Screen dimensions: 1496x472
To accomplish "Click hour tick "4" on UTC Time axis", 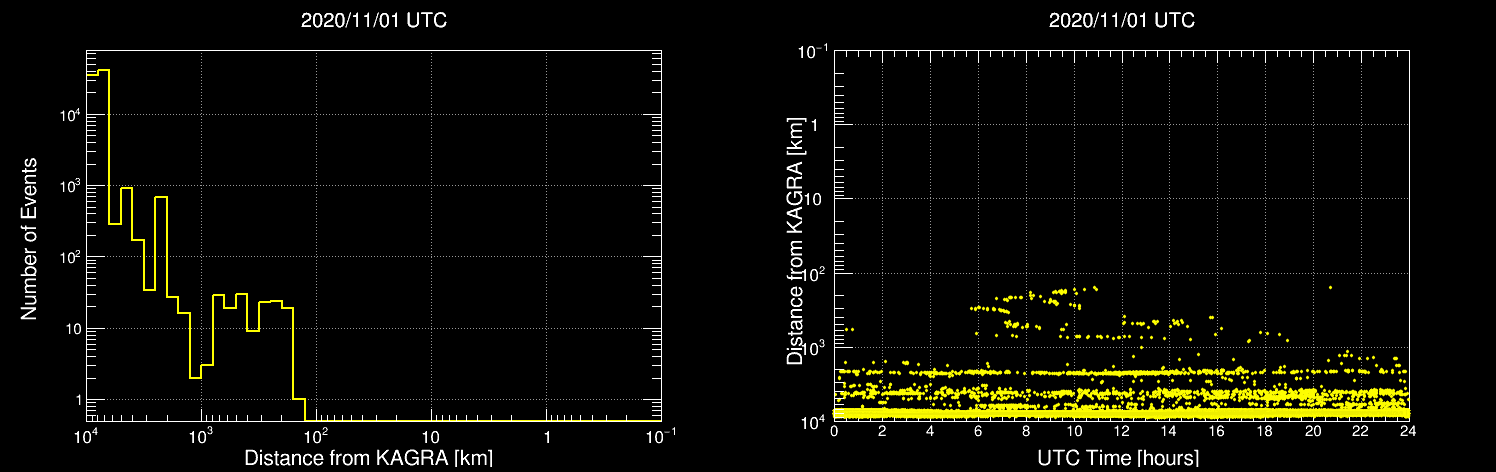I will [x=930, y=432].
